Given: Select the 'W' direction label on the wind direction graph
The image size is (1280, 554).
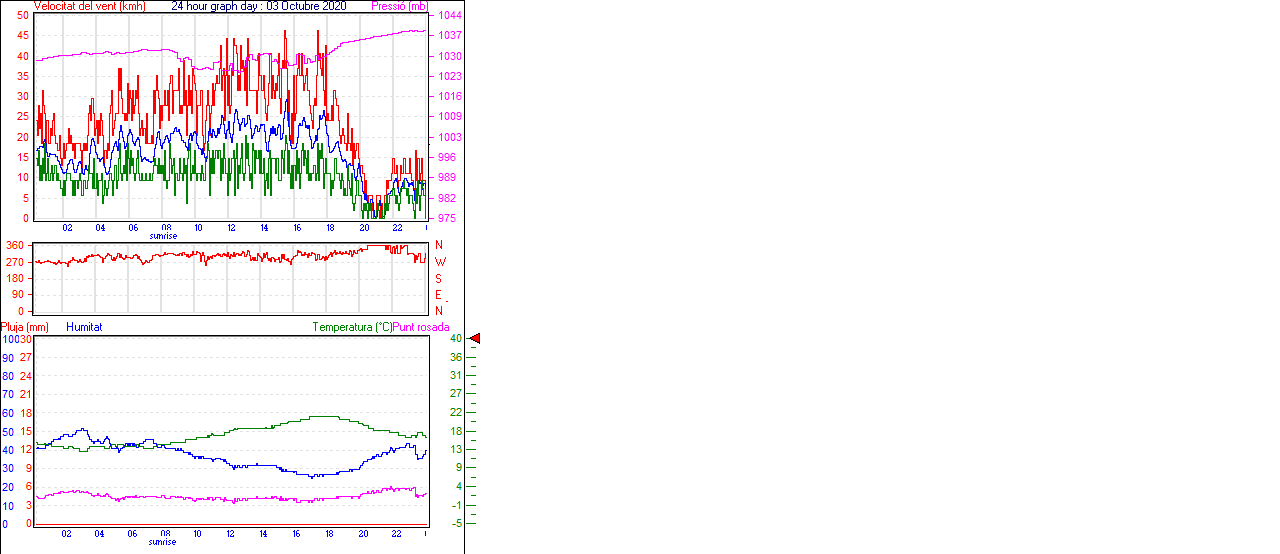Looking at the screenshot, I should click(440, 262).
